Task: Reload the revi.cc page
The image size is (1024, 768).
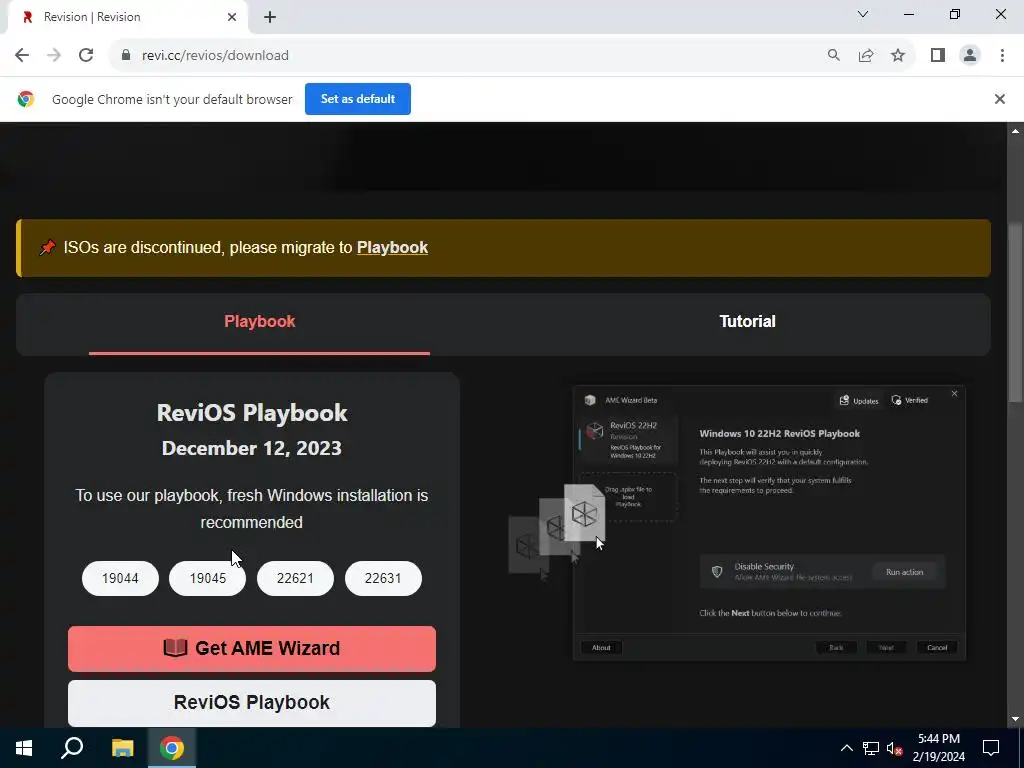Action: click(86, 56)
